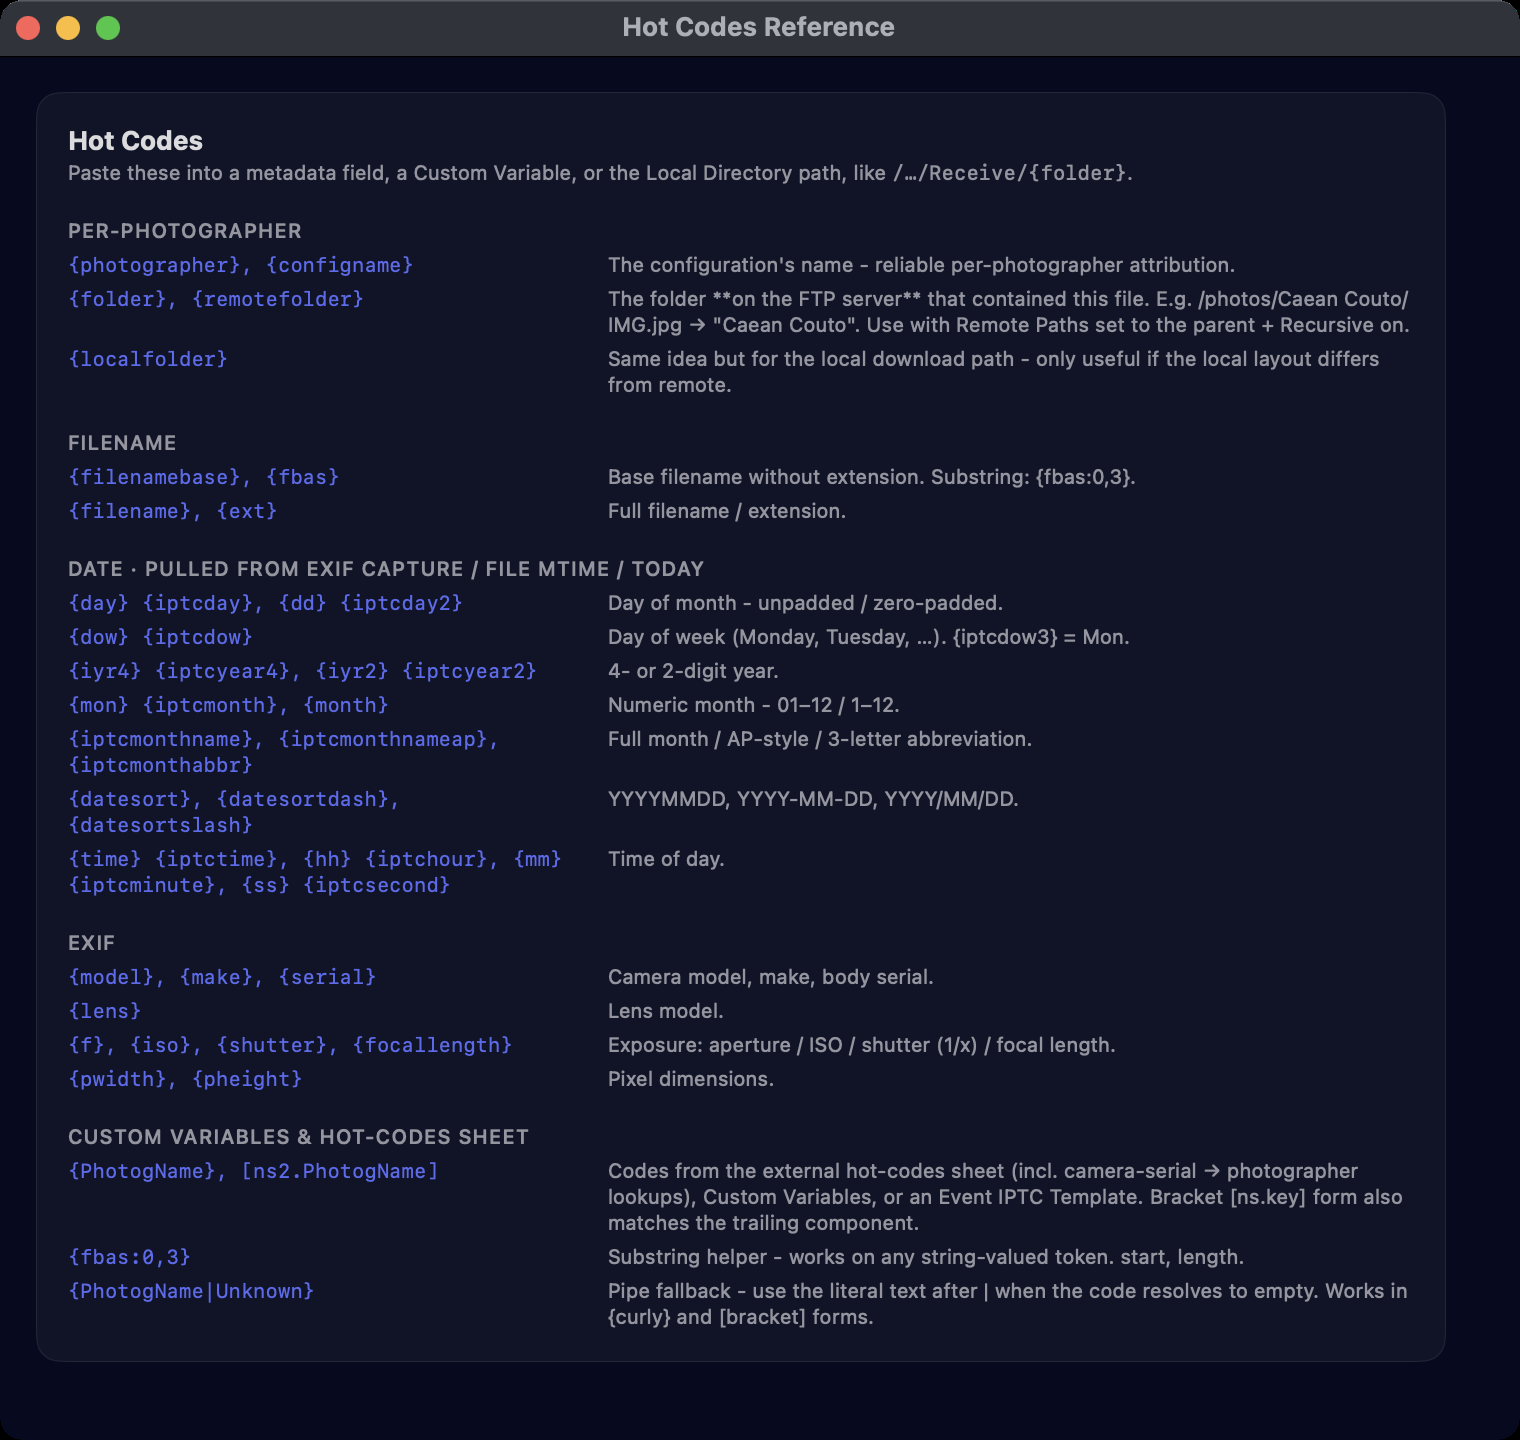Click the 'Camera model, make, body serial.' description
The height and width of the screenshot is (1440, 1520).
coord(771,977)
